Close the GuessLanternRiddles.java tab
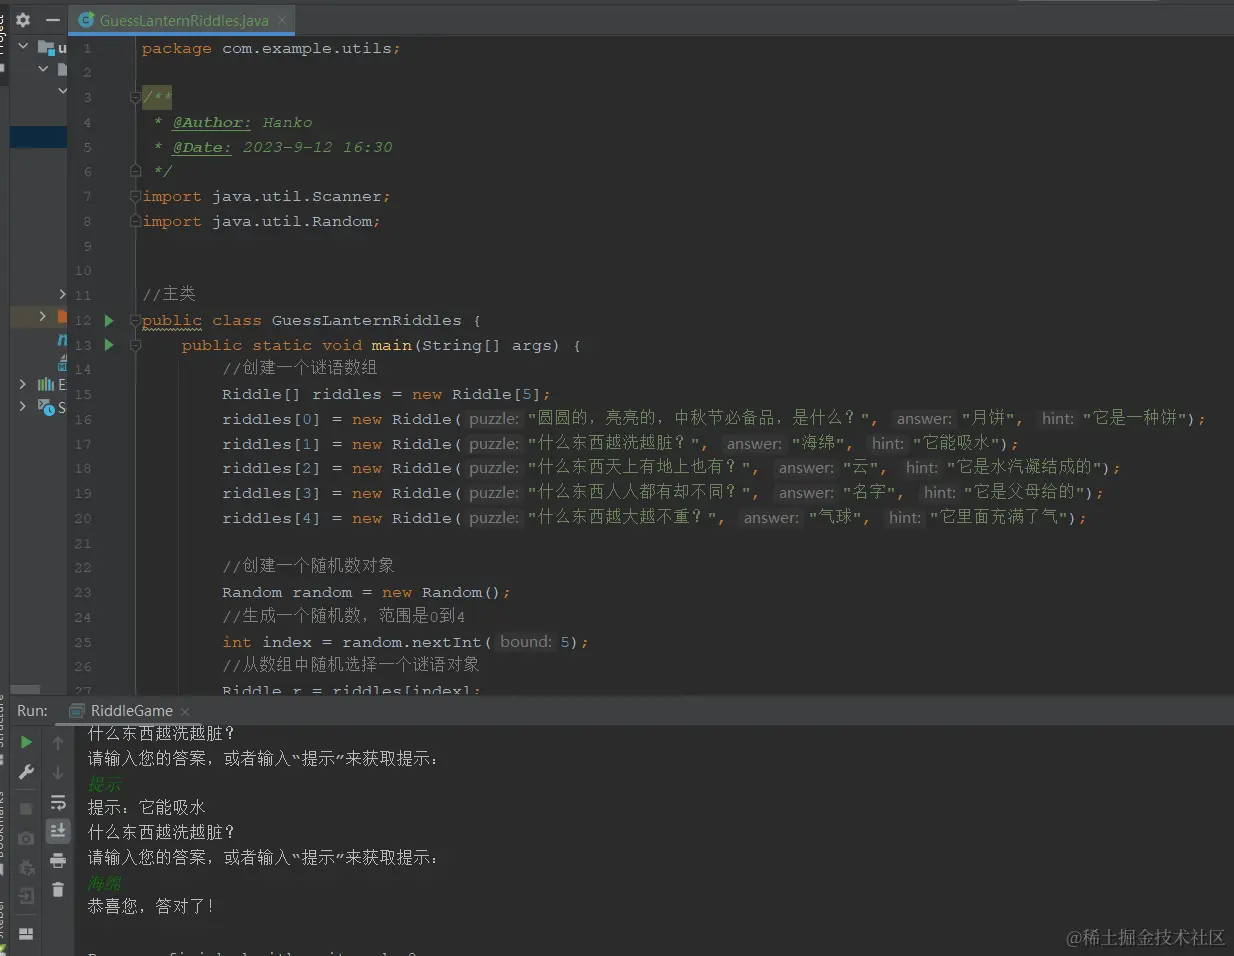The image size is (1234, 956). click(x=282, y=20)
